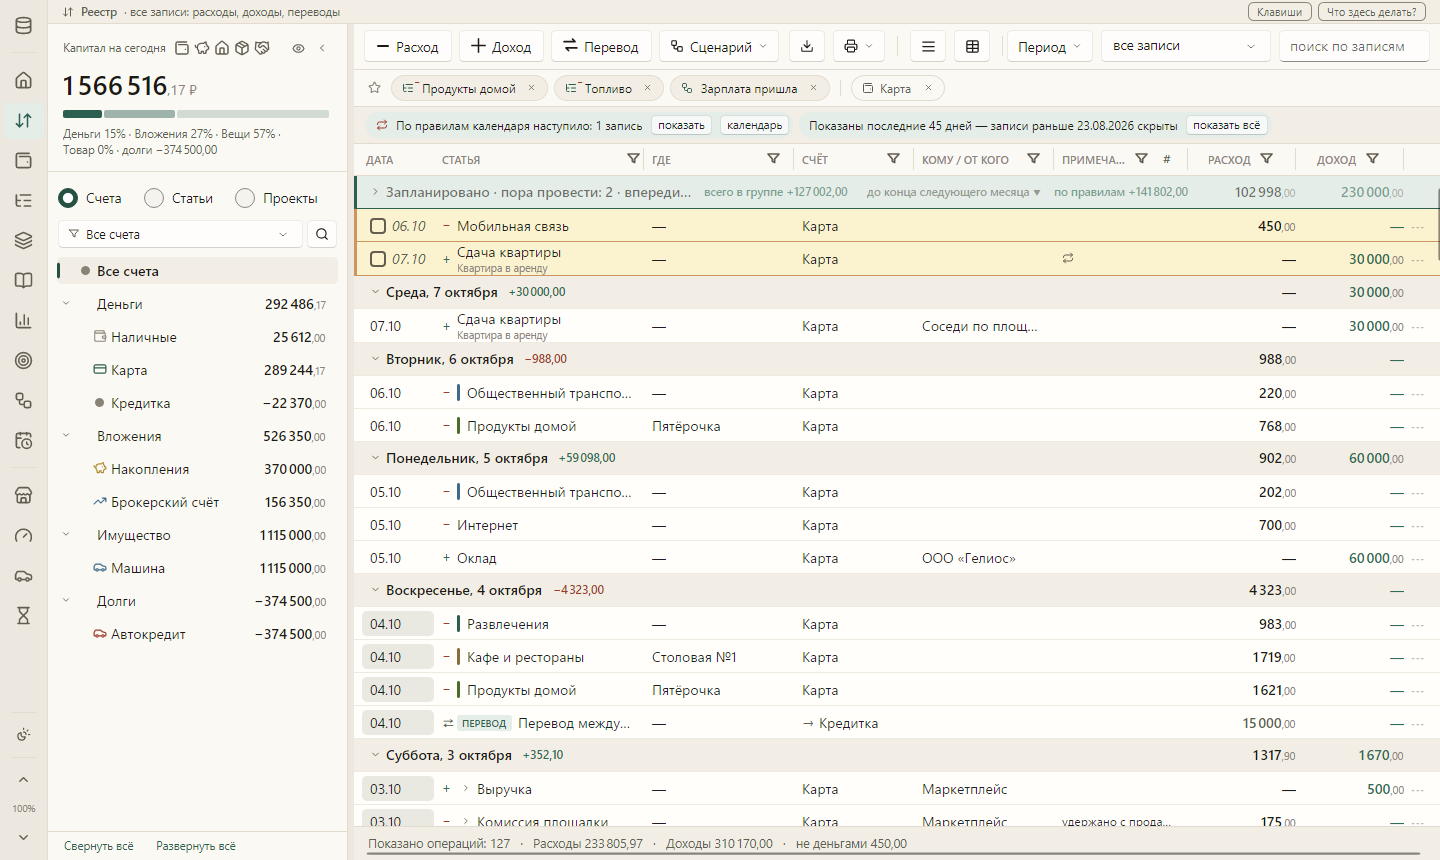
Task: Click the download export toolbar icon
Action: [x=807, y=46]
